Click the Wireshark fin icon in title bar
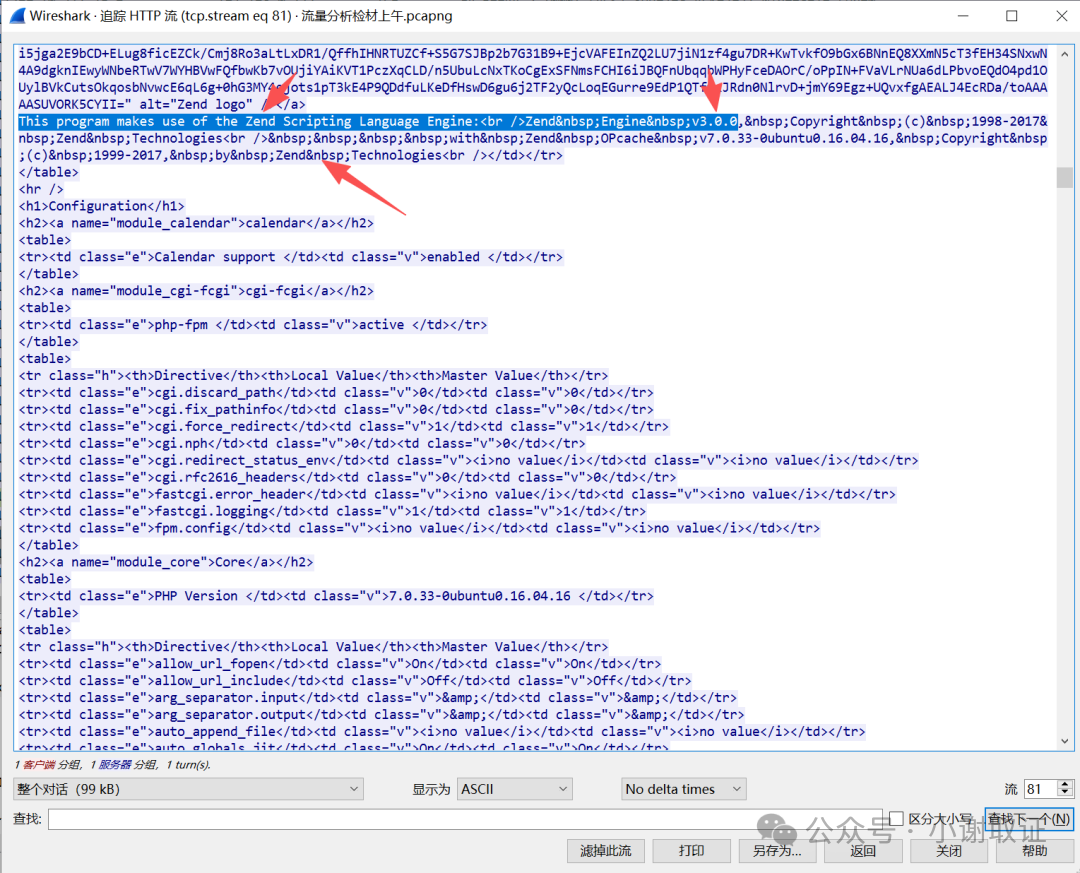1080x873 pixels. (x=18, y=15)
